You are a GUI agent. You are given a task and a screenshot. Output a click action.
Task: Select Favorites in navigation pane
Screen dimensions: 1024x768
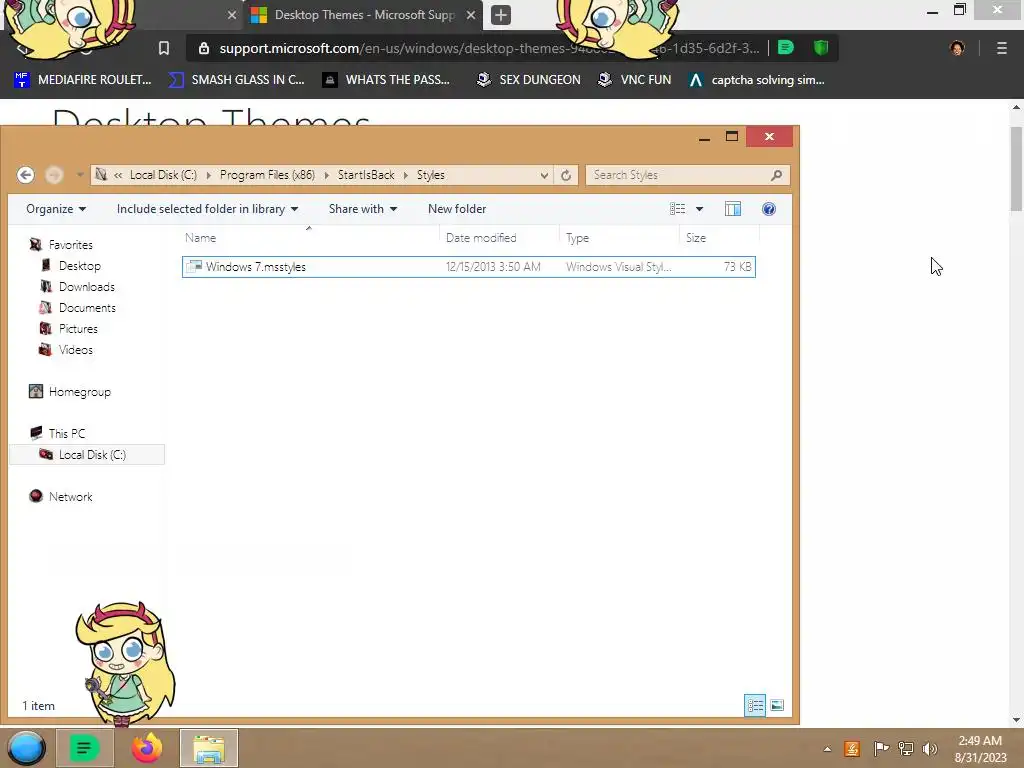tap(71, 245)
